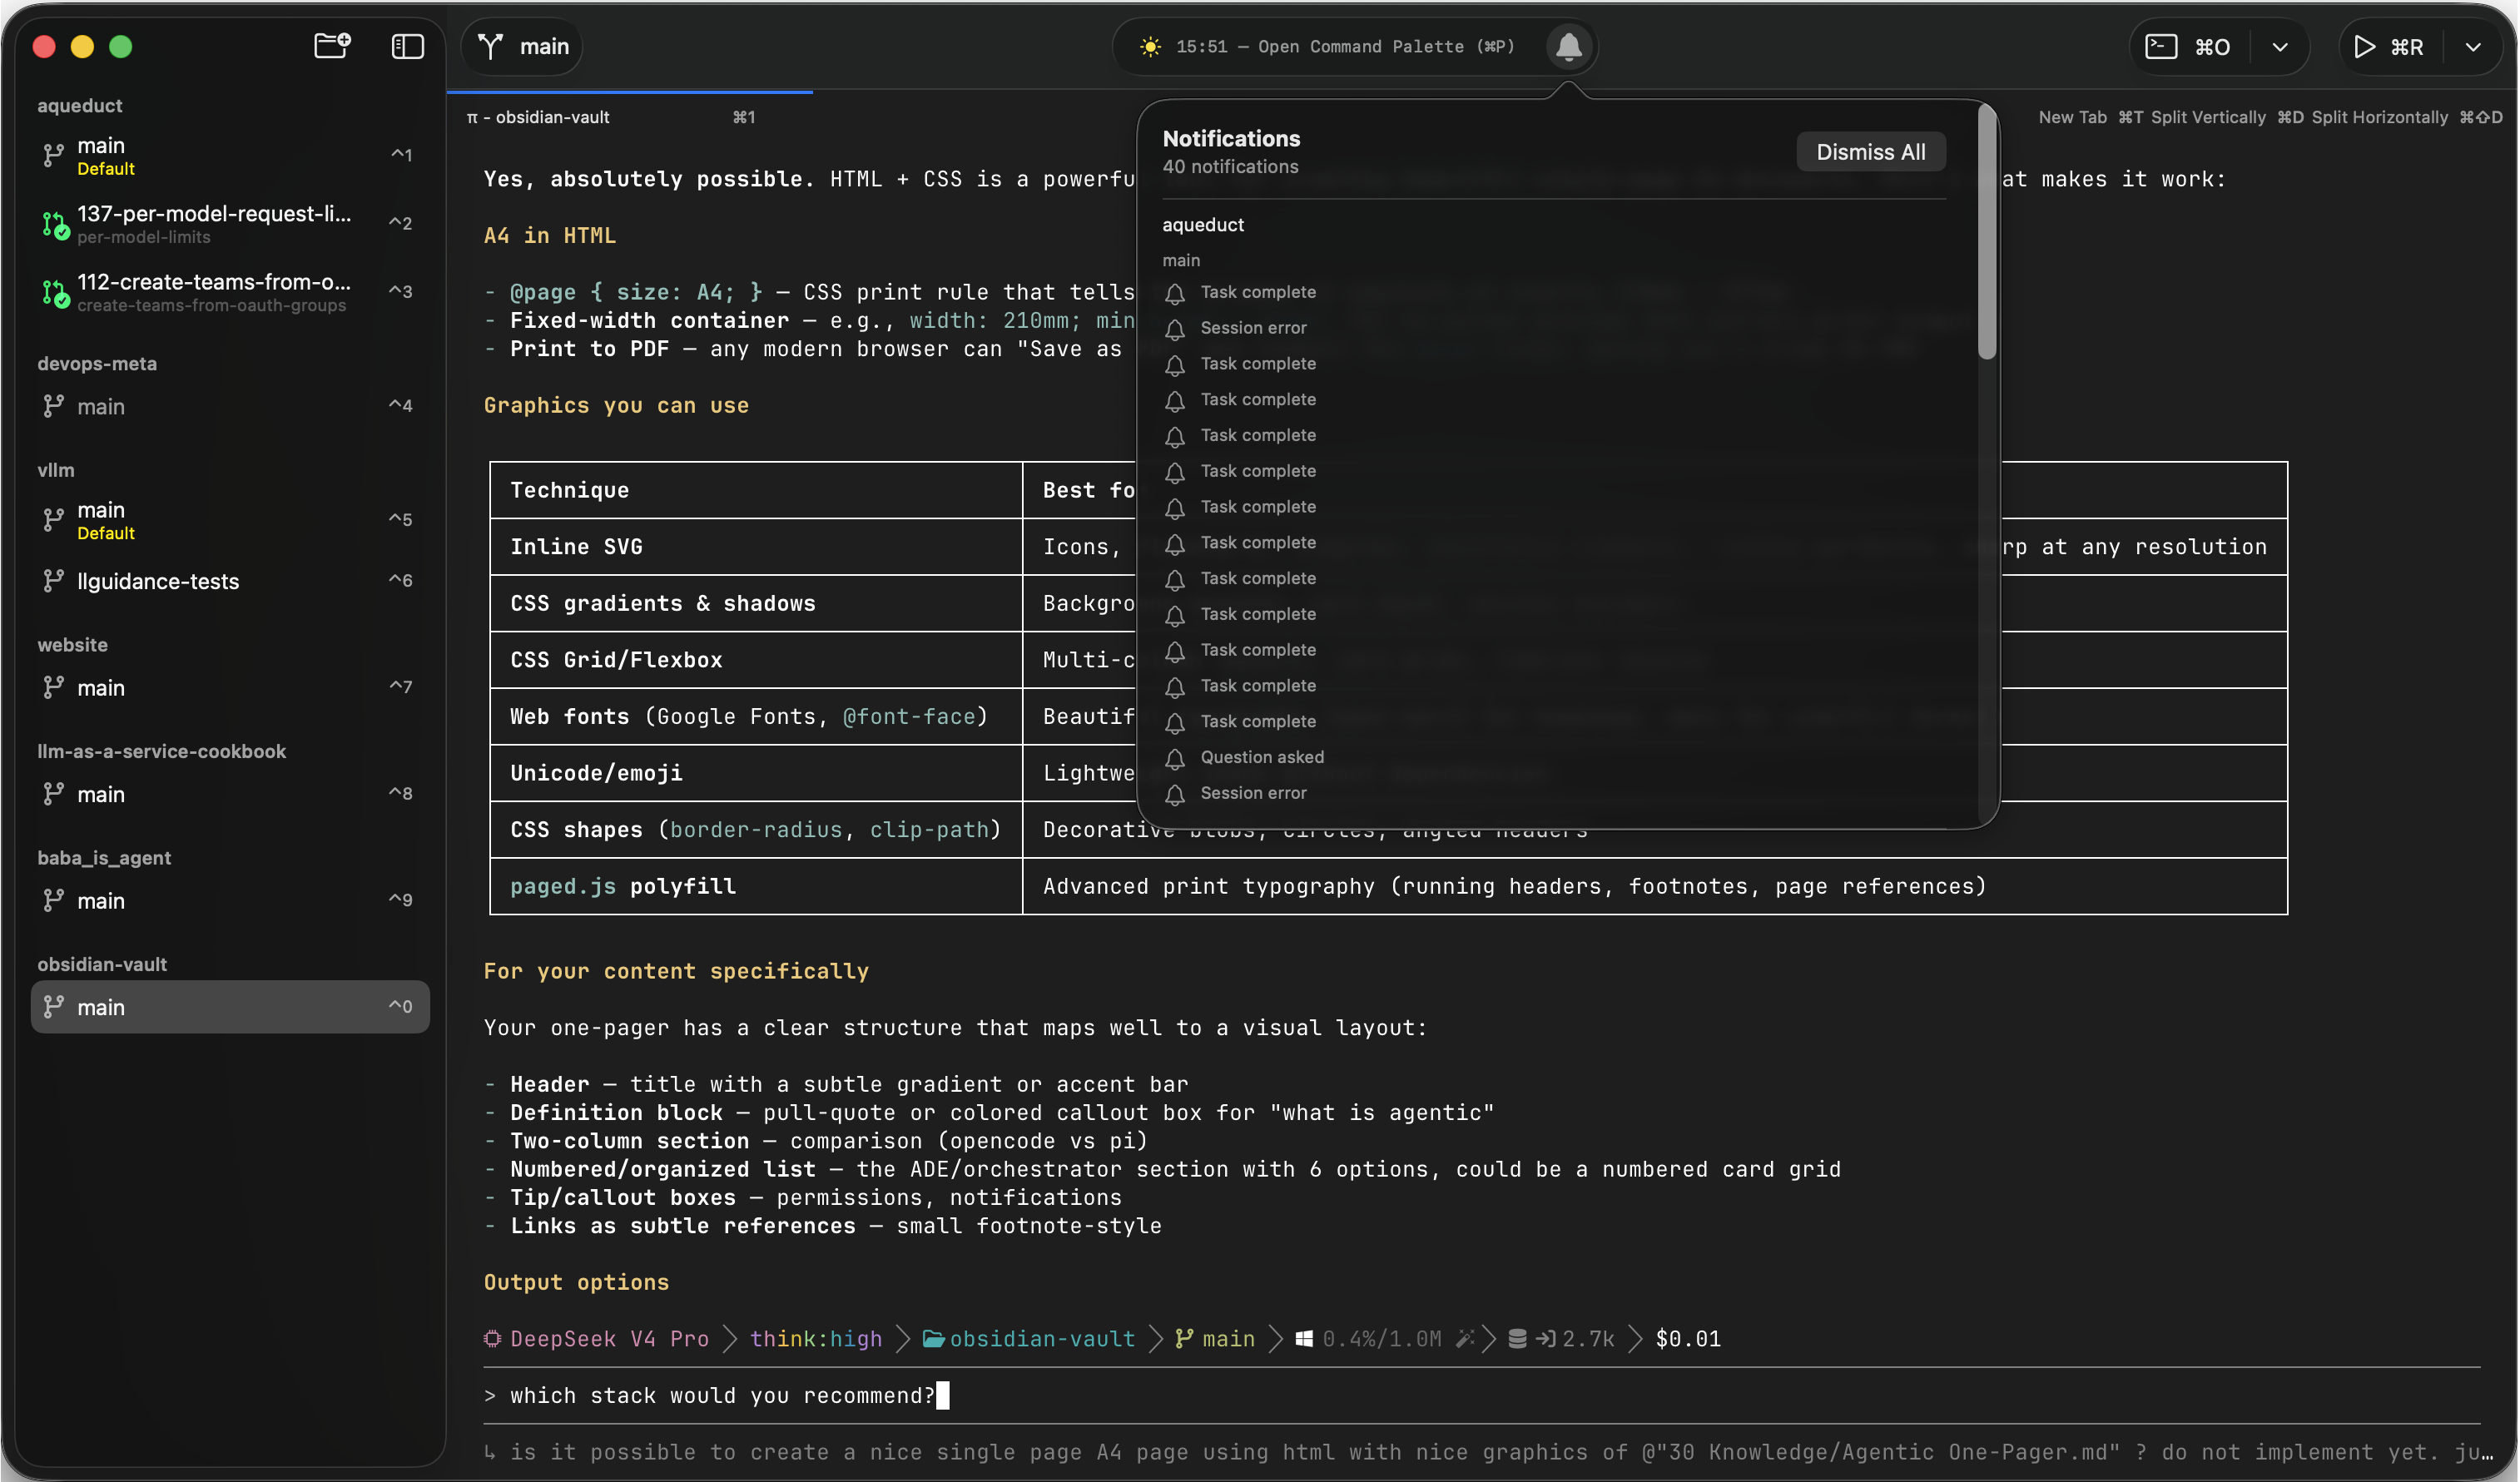Click the vllm project header
The height and width of the screenshot is (1482, 2520).
56,470
